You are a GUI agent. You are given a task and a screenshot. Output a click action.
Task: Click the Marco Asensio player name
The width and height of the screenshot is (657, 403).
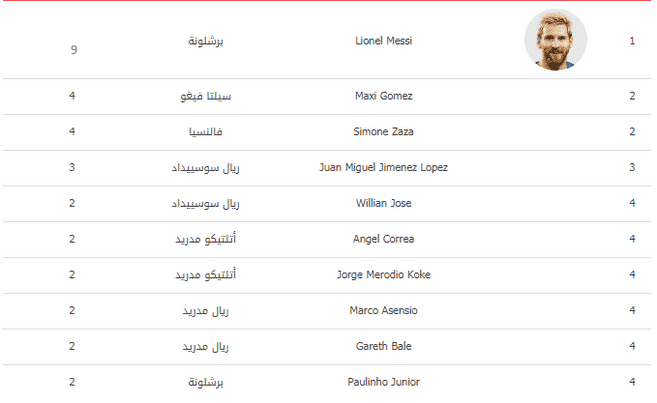pyautogui.click(x=383, y=310)
